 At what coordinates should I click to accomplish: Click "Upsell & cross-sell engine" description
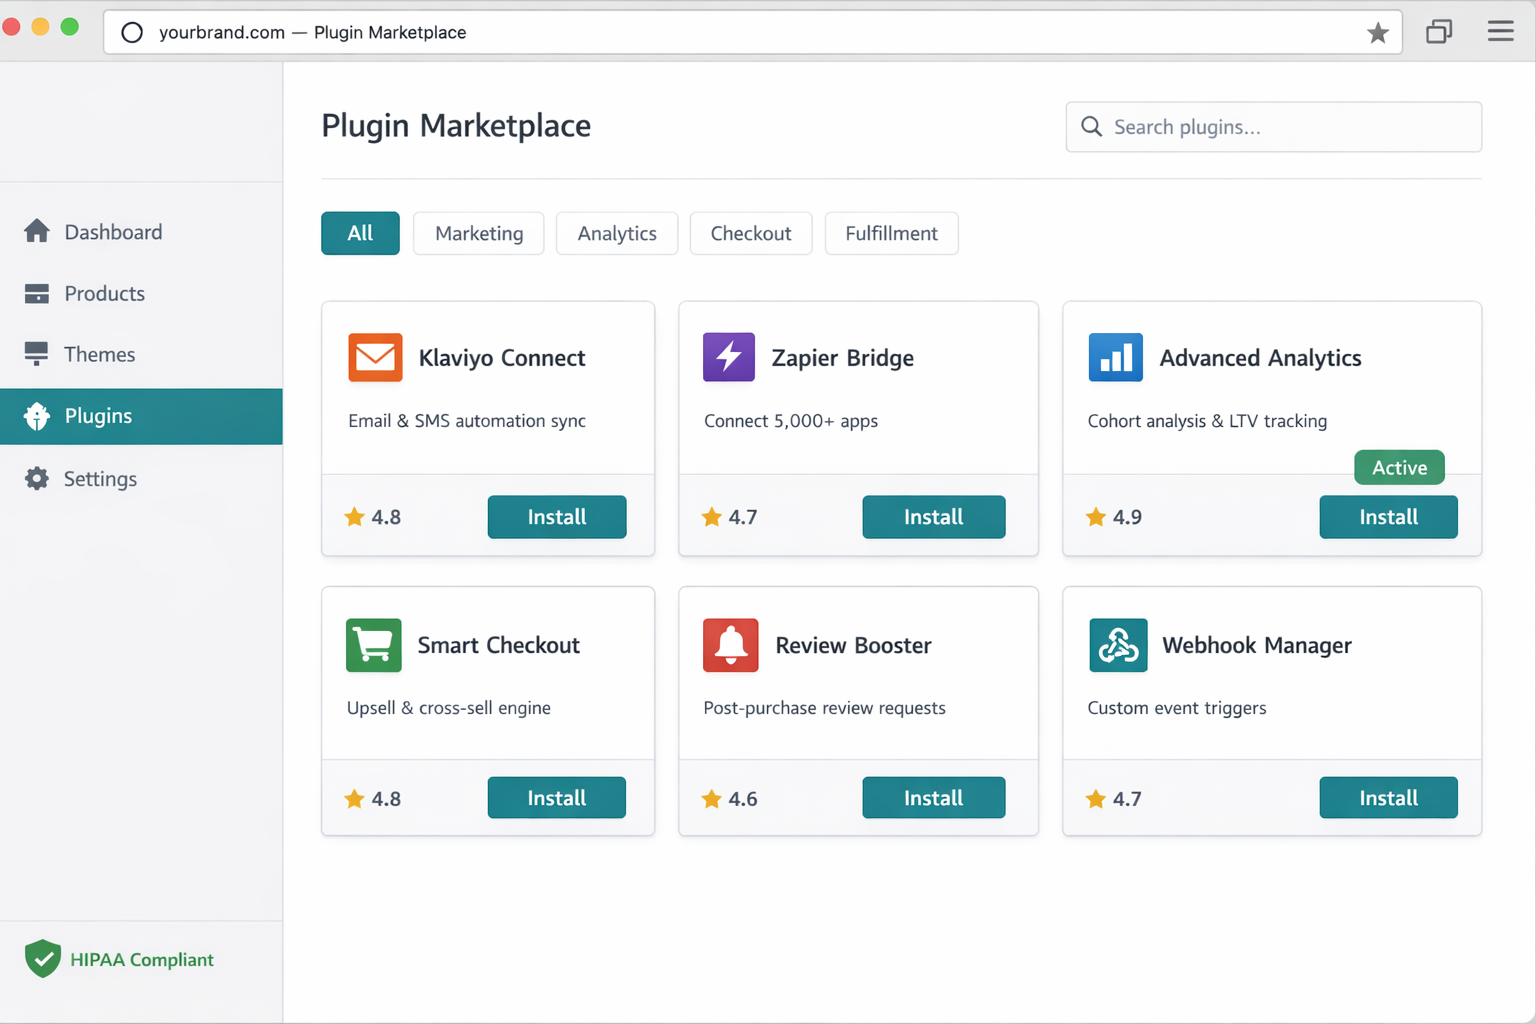pyautogui.click(x=449, y=708)
